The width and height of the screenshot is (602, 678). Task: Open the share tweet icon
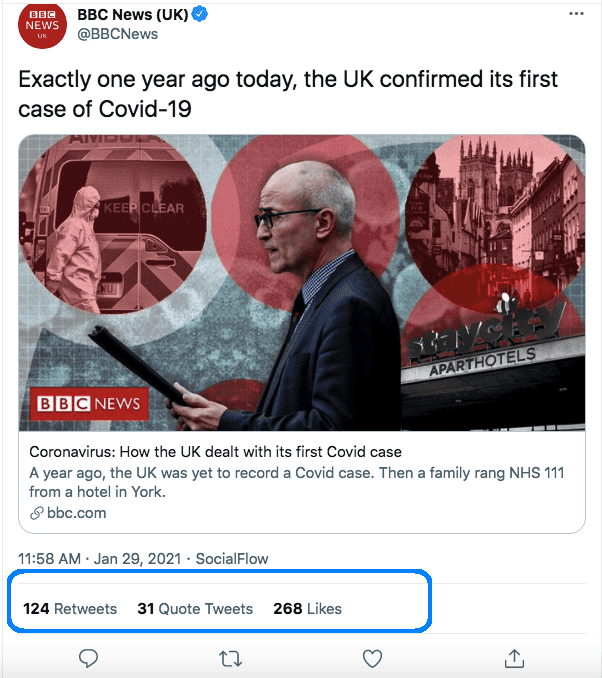[514, 658]
